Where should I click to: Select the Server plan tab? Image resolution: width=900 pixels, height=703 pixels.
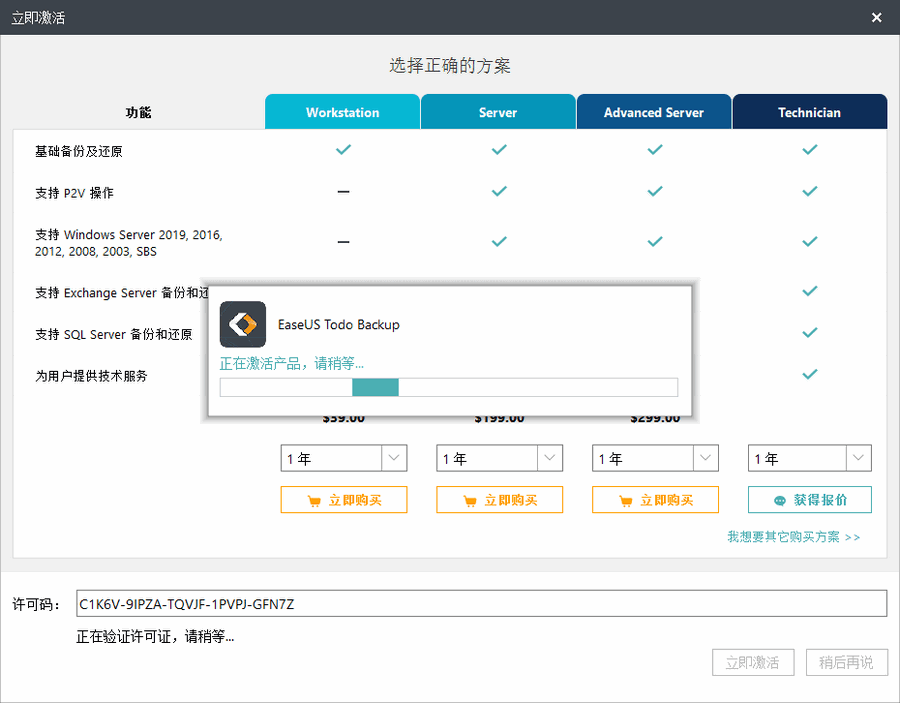(498, 112)
